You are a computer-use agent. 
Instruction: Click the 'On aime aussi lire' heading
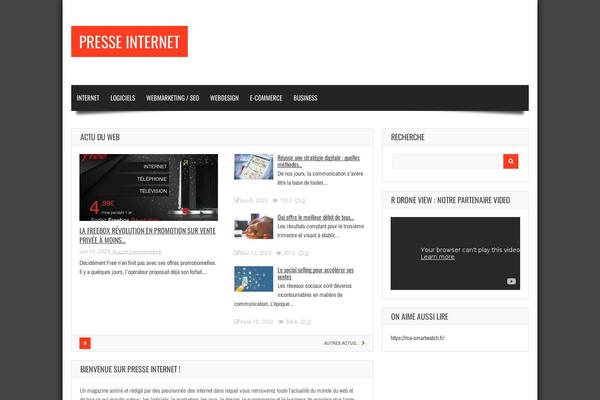[419, 317]
